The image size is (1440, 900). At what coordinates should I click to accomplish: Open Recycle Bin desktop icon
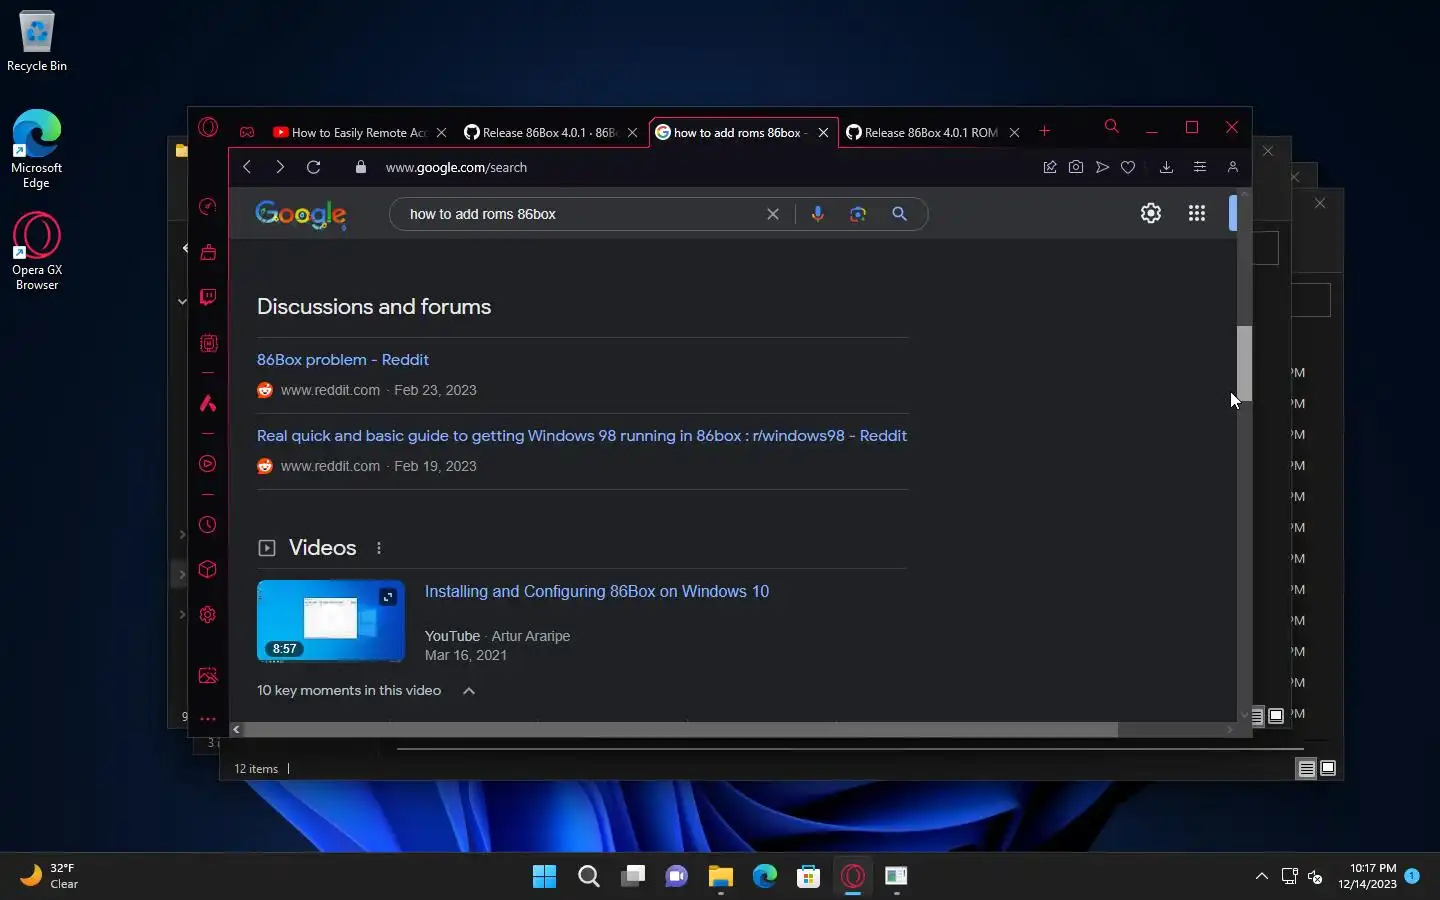37,42
